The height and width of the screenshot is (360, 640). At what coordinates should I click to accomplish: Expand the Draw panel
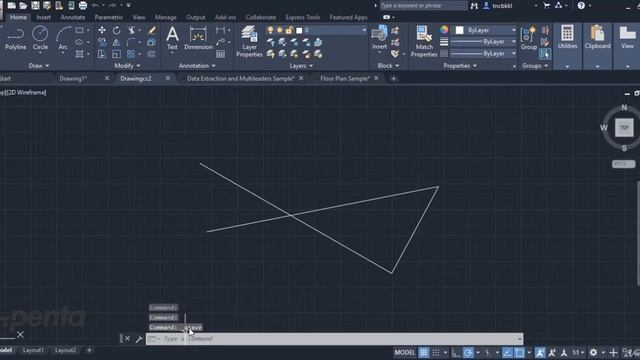click(x=39, y=66)
